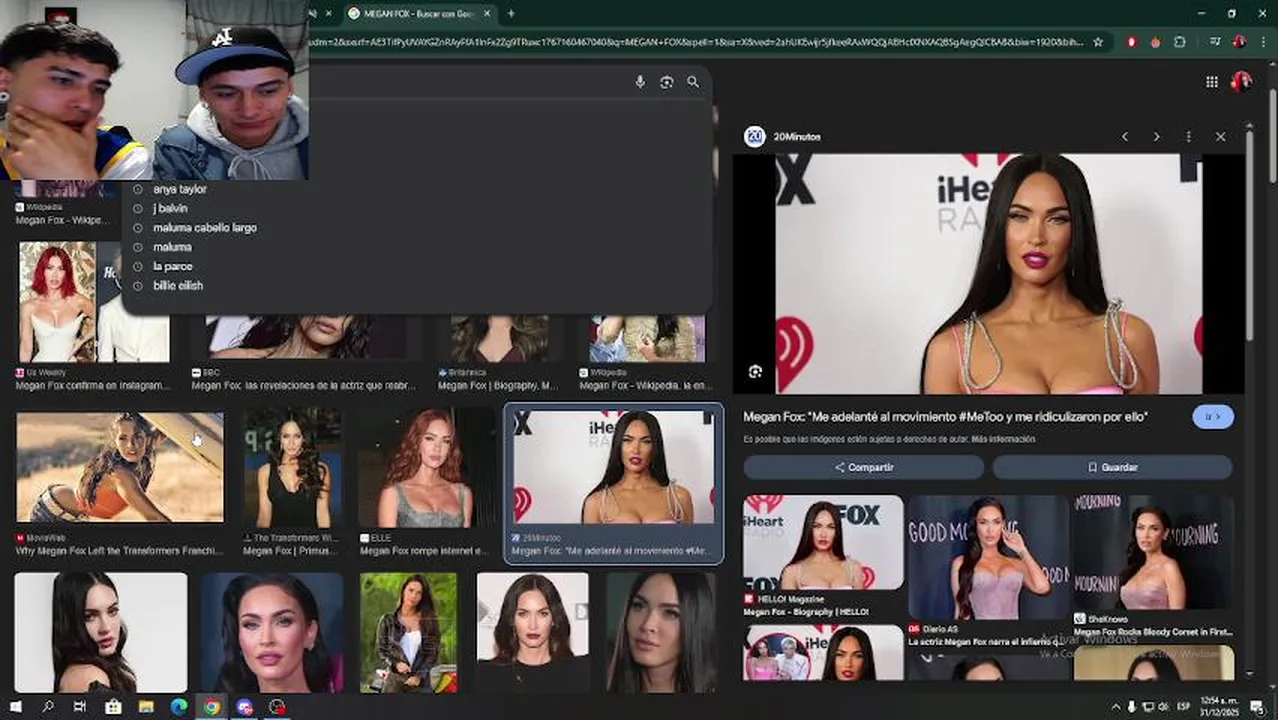Go to next image in preview panel
The image size is (1278, 720).
(1157, 136)
